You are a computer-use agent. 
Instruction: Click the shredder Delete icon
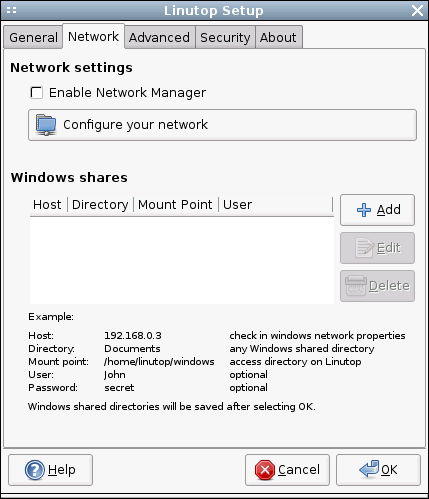coord(356,286)
